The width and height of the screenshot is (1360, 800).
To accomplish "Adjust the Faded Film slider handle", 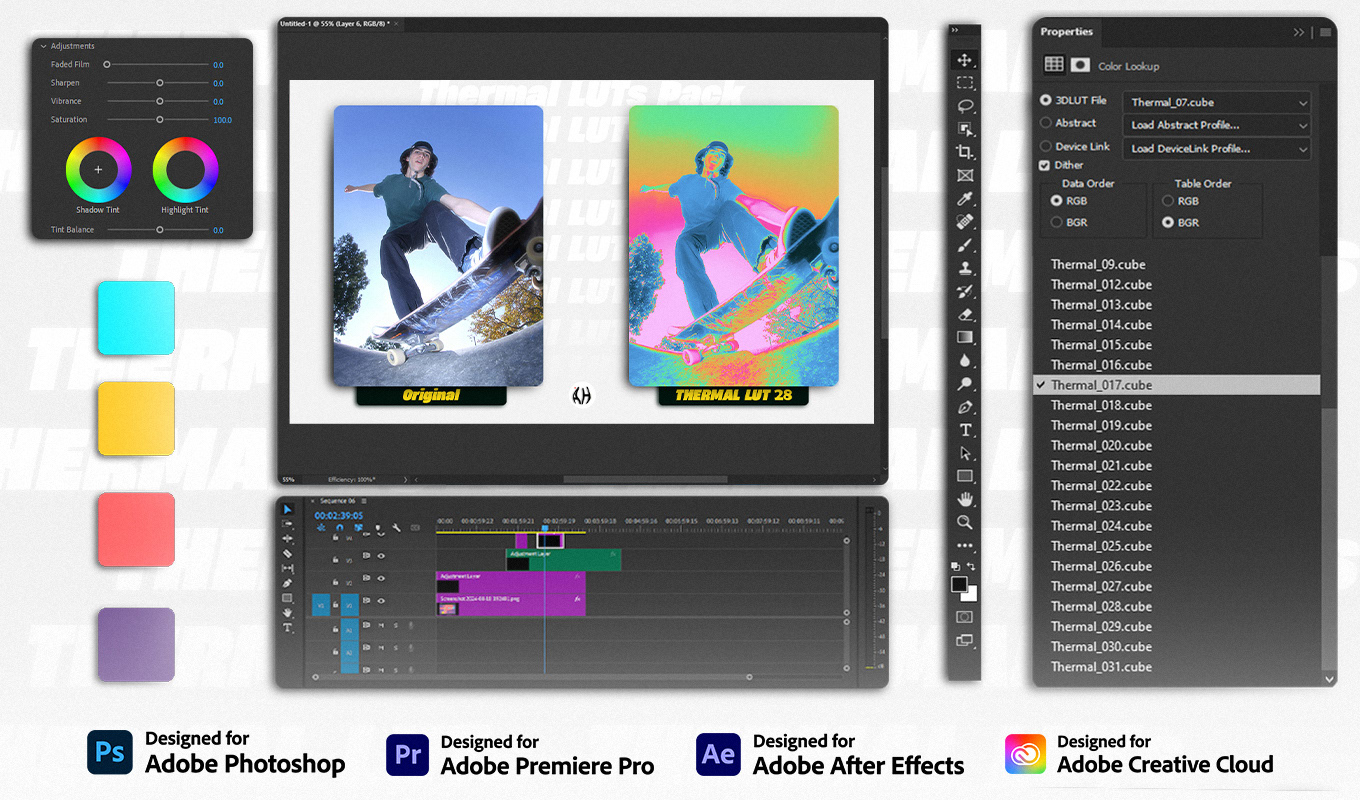I will [107, 64].
